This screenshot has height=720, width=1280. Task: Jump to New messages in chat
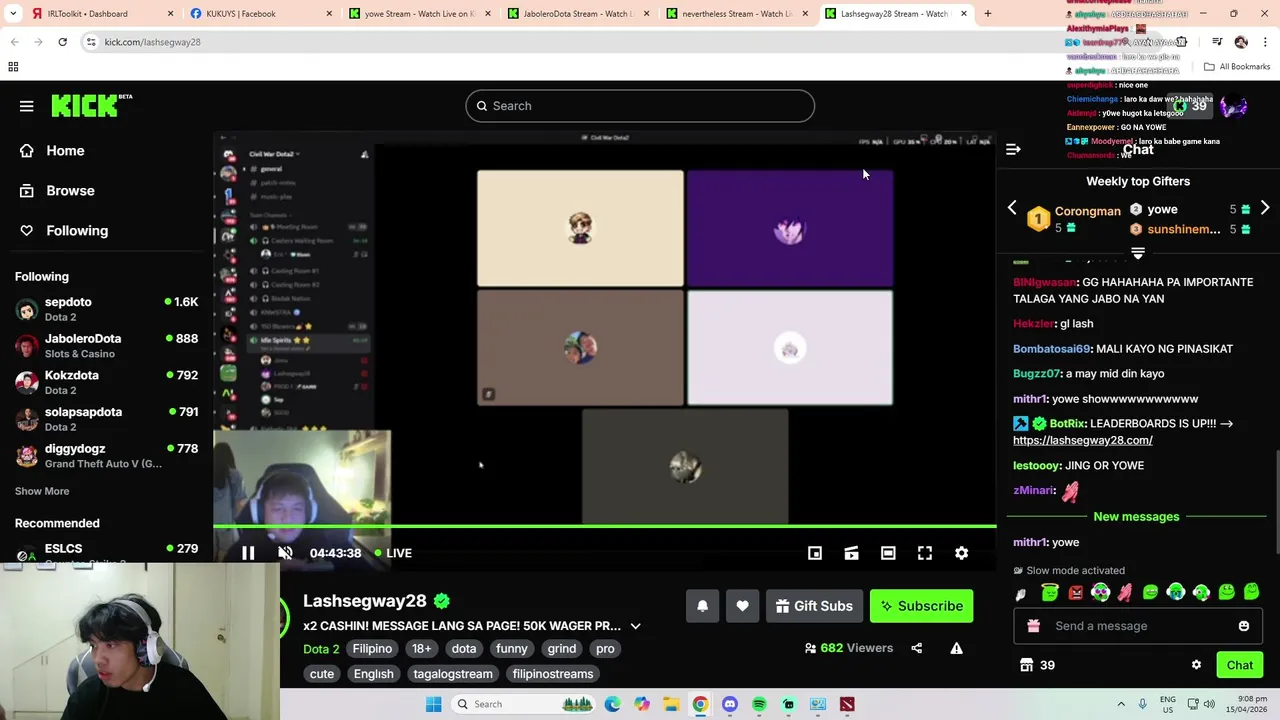(x=1136, y=517)
